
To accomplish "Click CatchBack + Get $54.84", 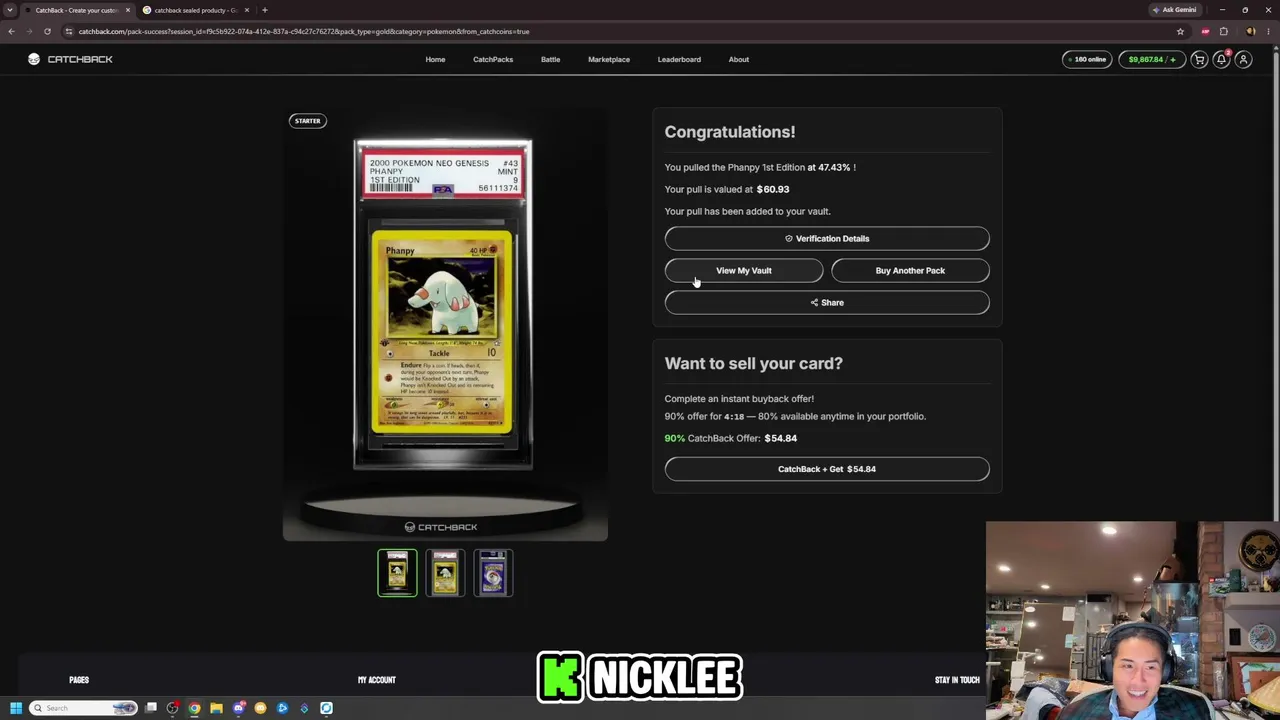I will click(x=827, y=469).
